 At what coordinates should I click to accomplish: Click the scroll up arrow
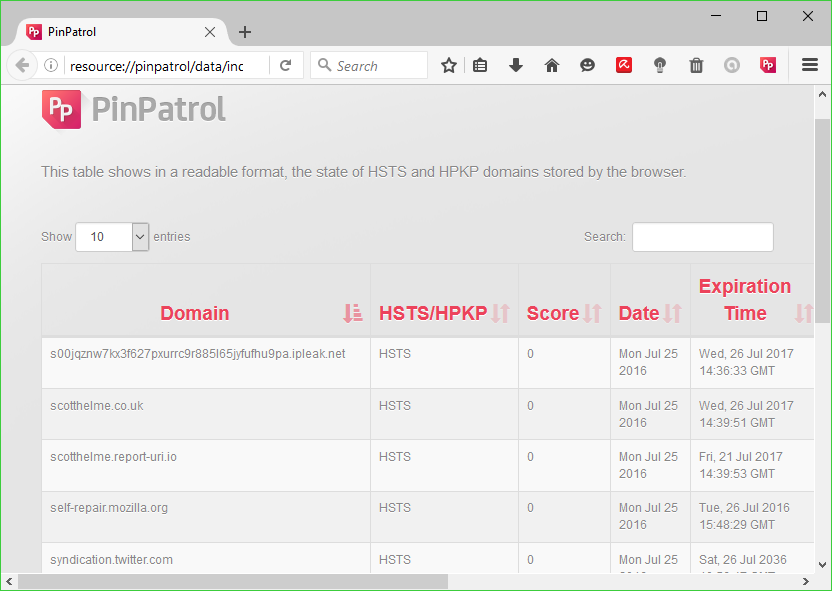coord(822,94)
